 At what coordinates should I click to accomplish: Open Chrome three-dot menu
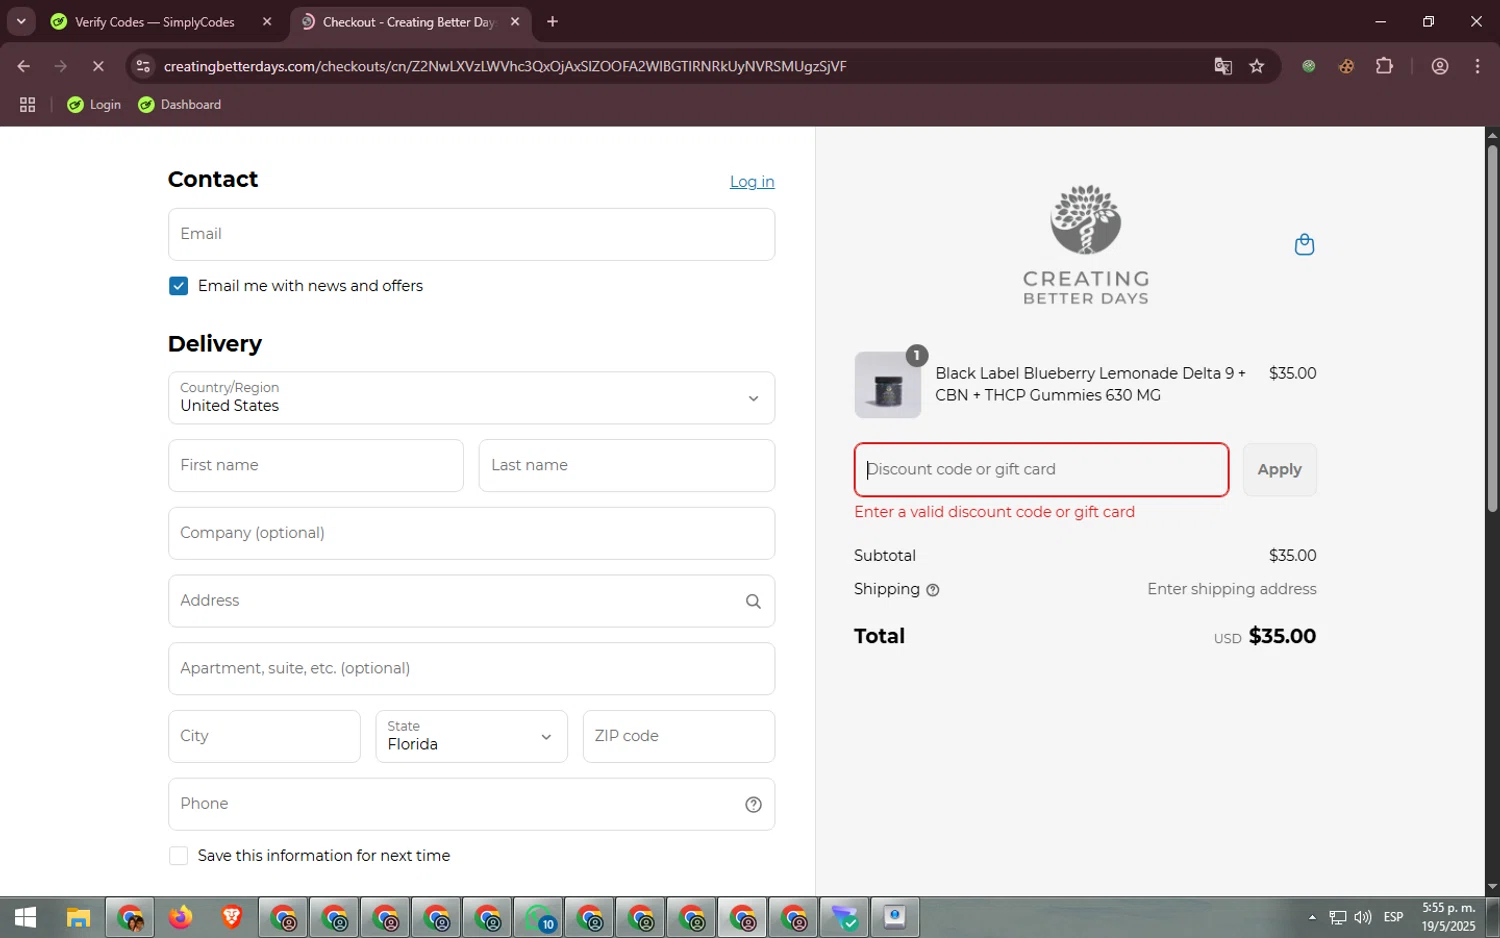(1477, 66)
